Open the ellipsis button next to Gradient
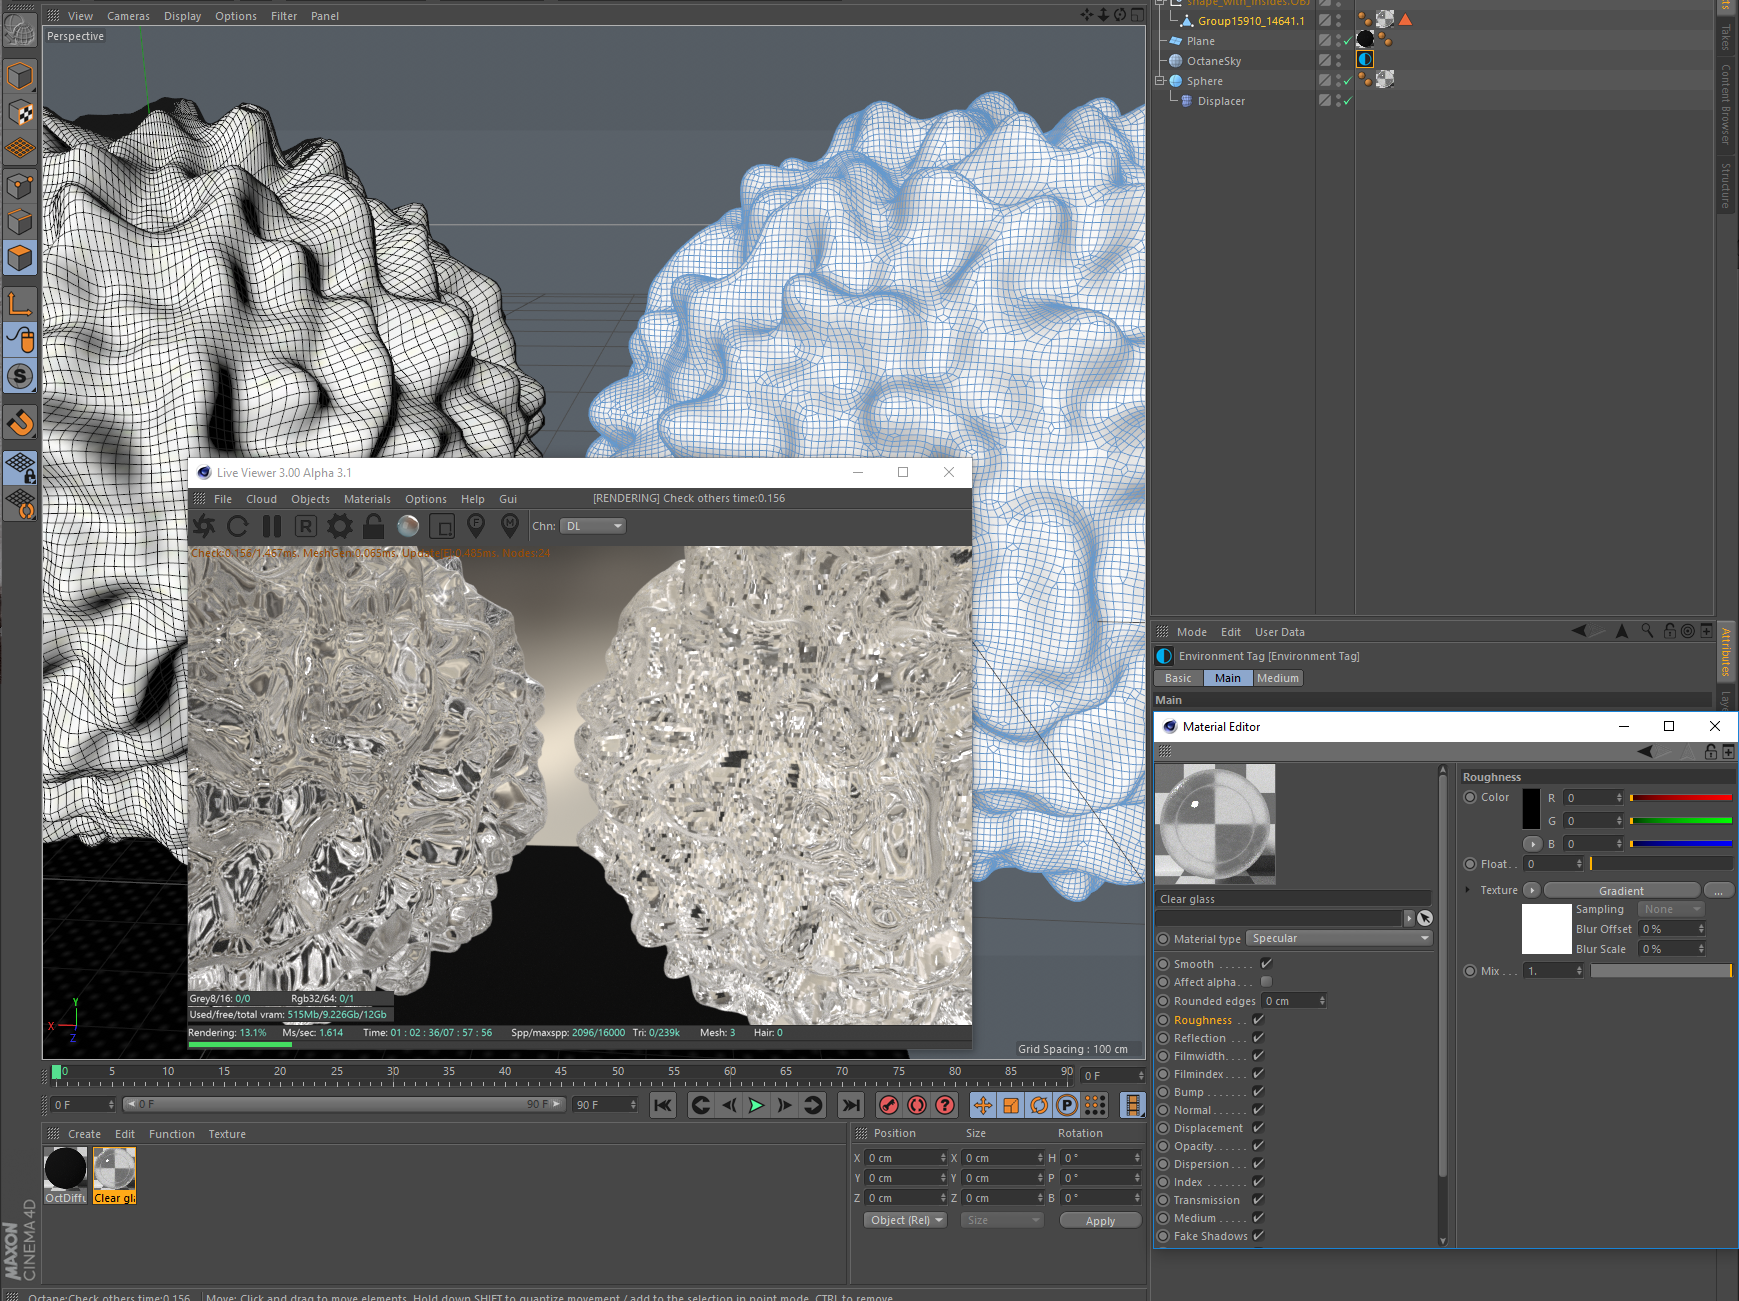 (x=1718, y=890)
